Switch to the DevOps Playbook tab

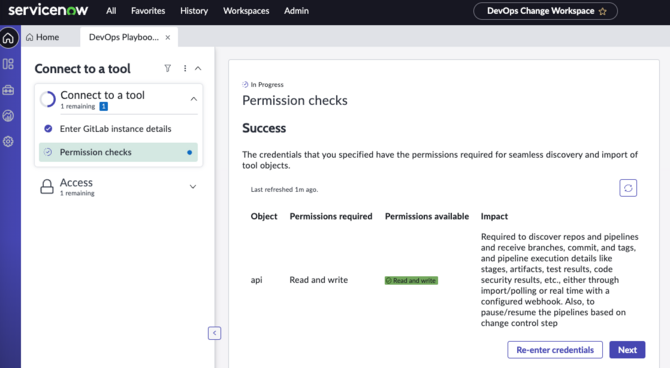[123, 37]
